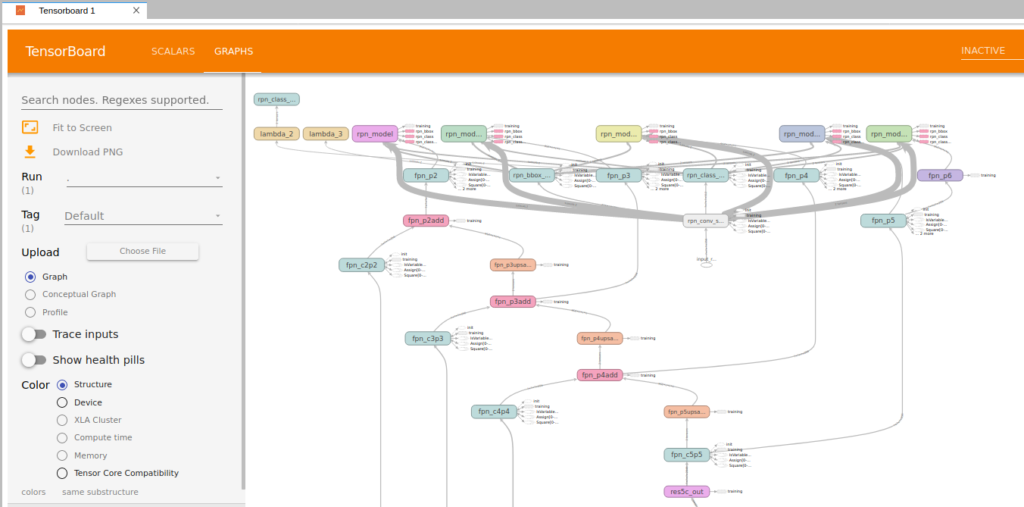Select the fpn_p3add node
The height and width of the screenshot is (507, 1024).
click(513, 301)
